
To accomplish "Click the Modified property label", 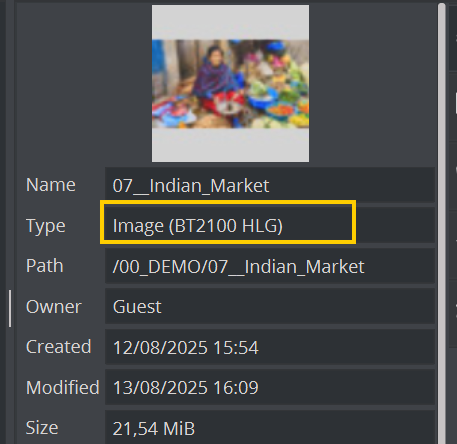I will pos(63,387).
